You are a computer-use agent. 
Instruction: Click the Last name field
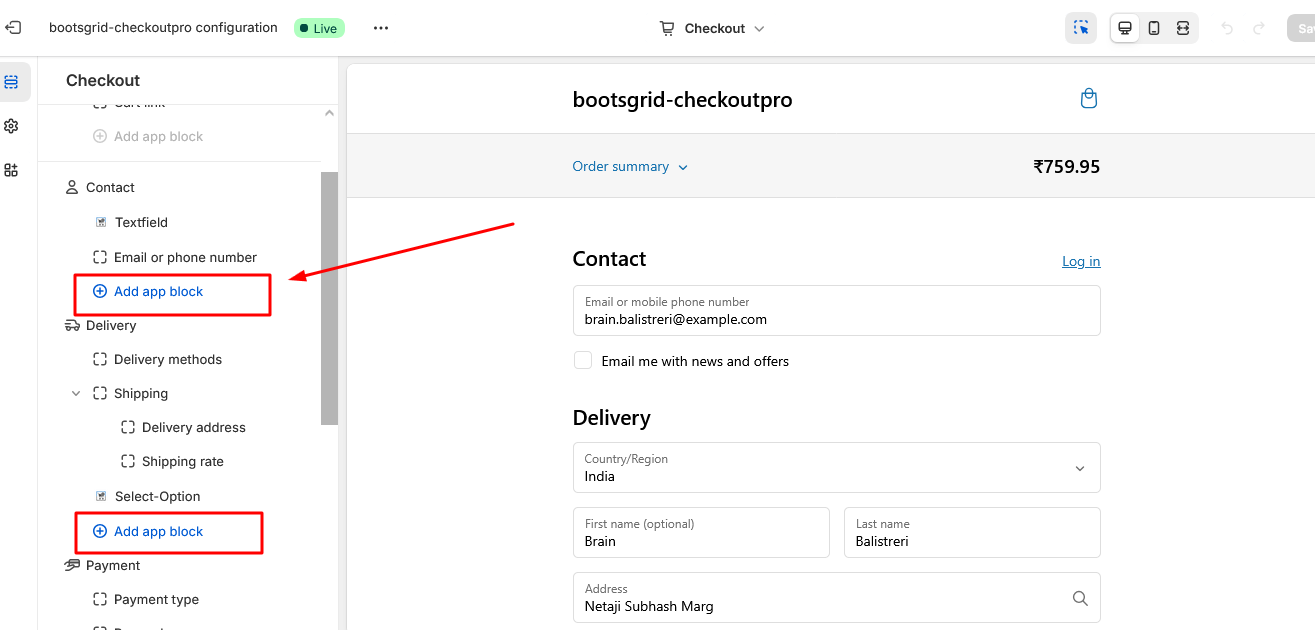(972, 532)
